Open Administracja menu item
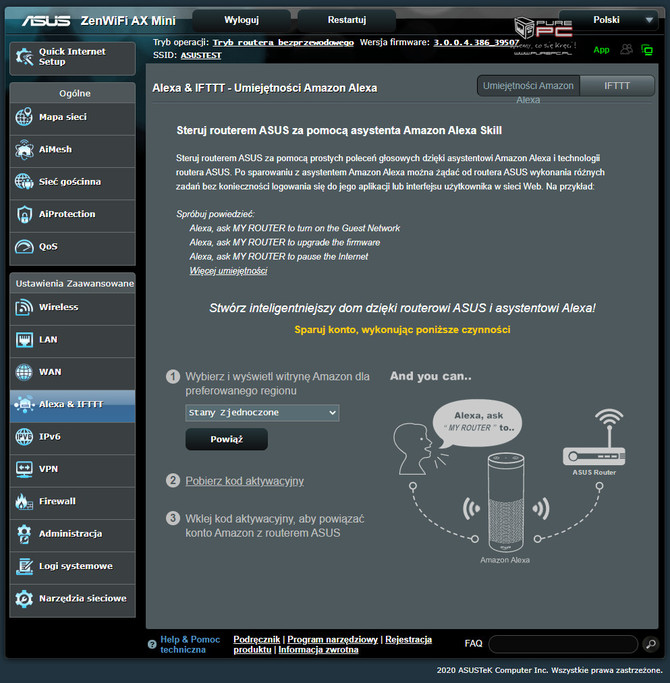This screenshot has width=670, height=683. pyautogui.click(x=72, y=534)
